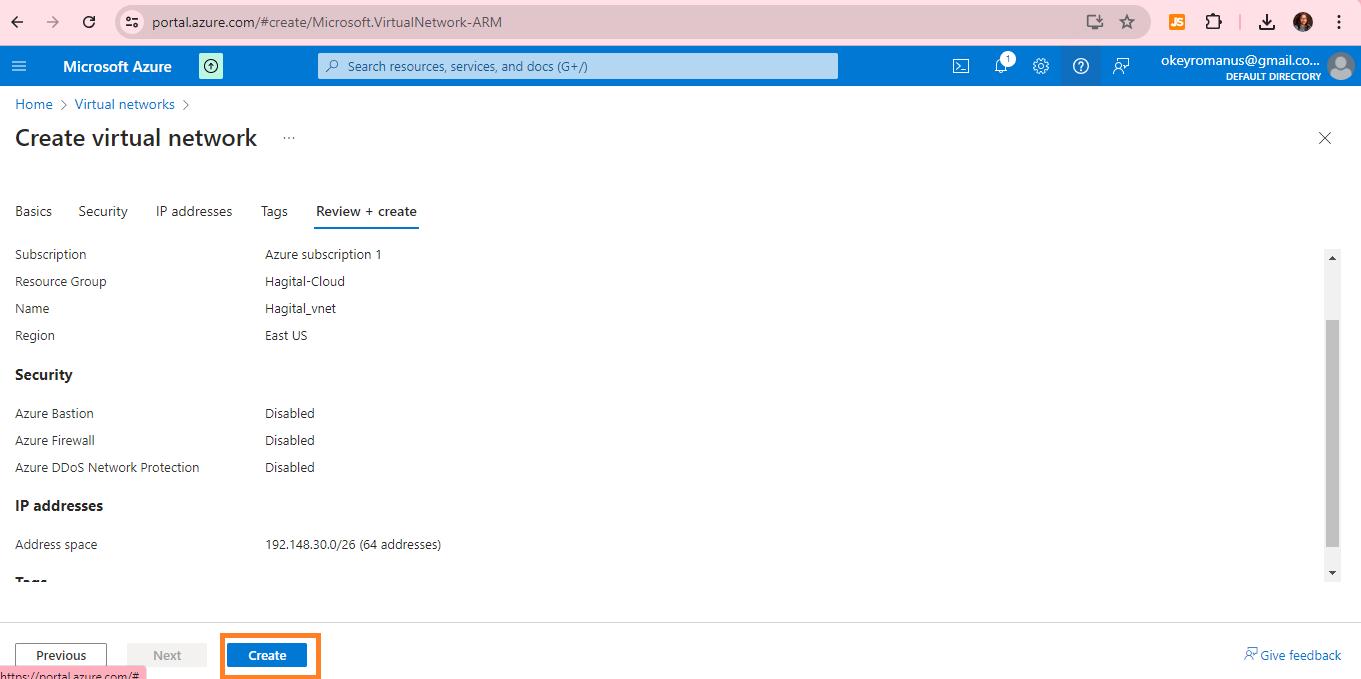Click the site information icon in the address bar

pos(131,21)
